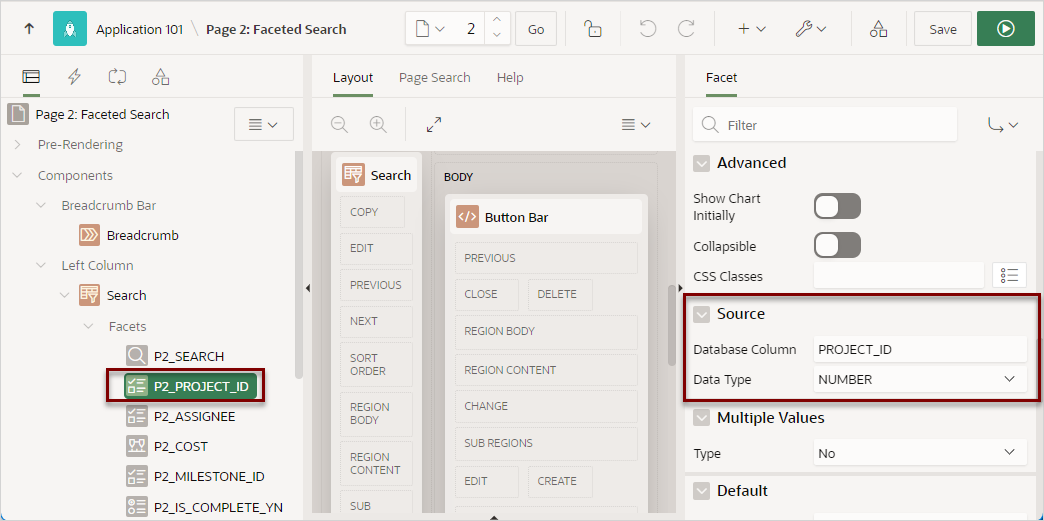Image resolution: width=1044 pixels, height=521 pixels.
Task: Open the Utilities wrench menu
Action: (810, 29)
